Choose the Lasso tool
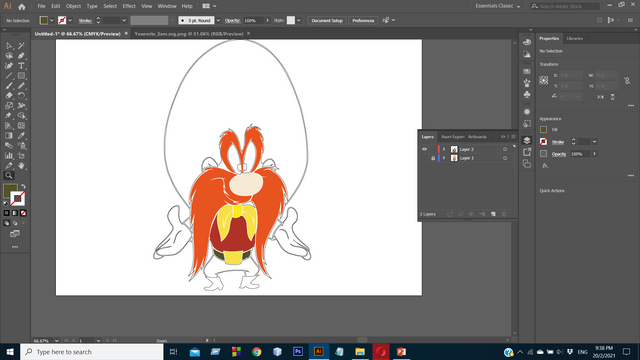Screen dimensions: 640x360 click(x=9, y=56)
